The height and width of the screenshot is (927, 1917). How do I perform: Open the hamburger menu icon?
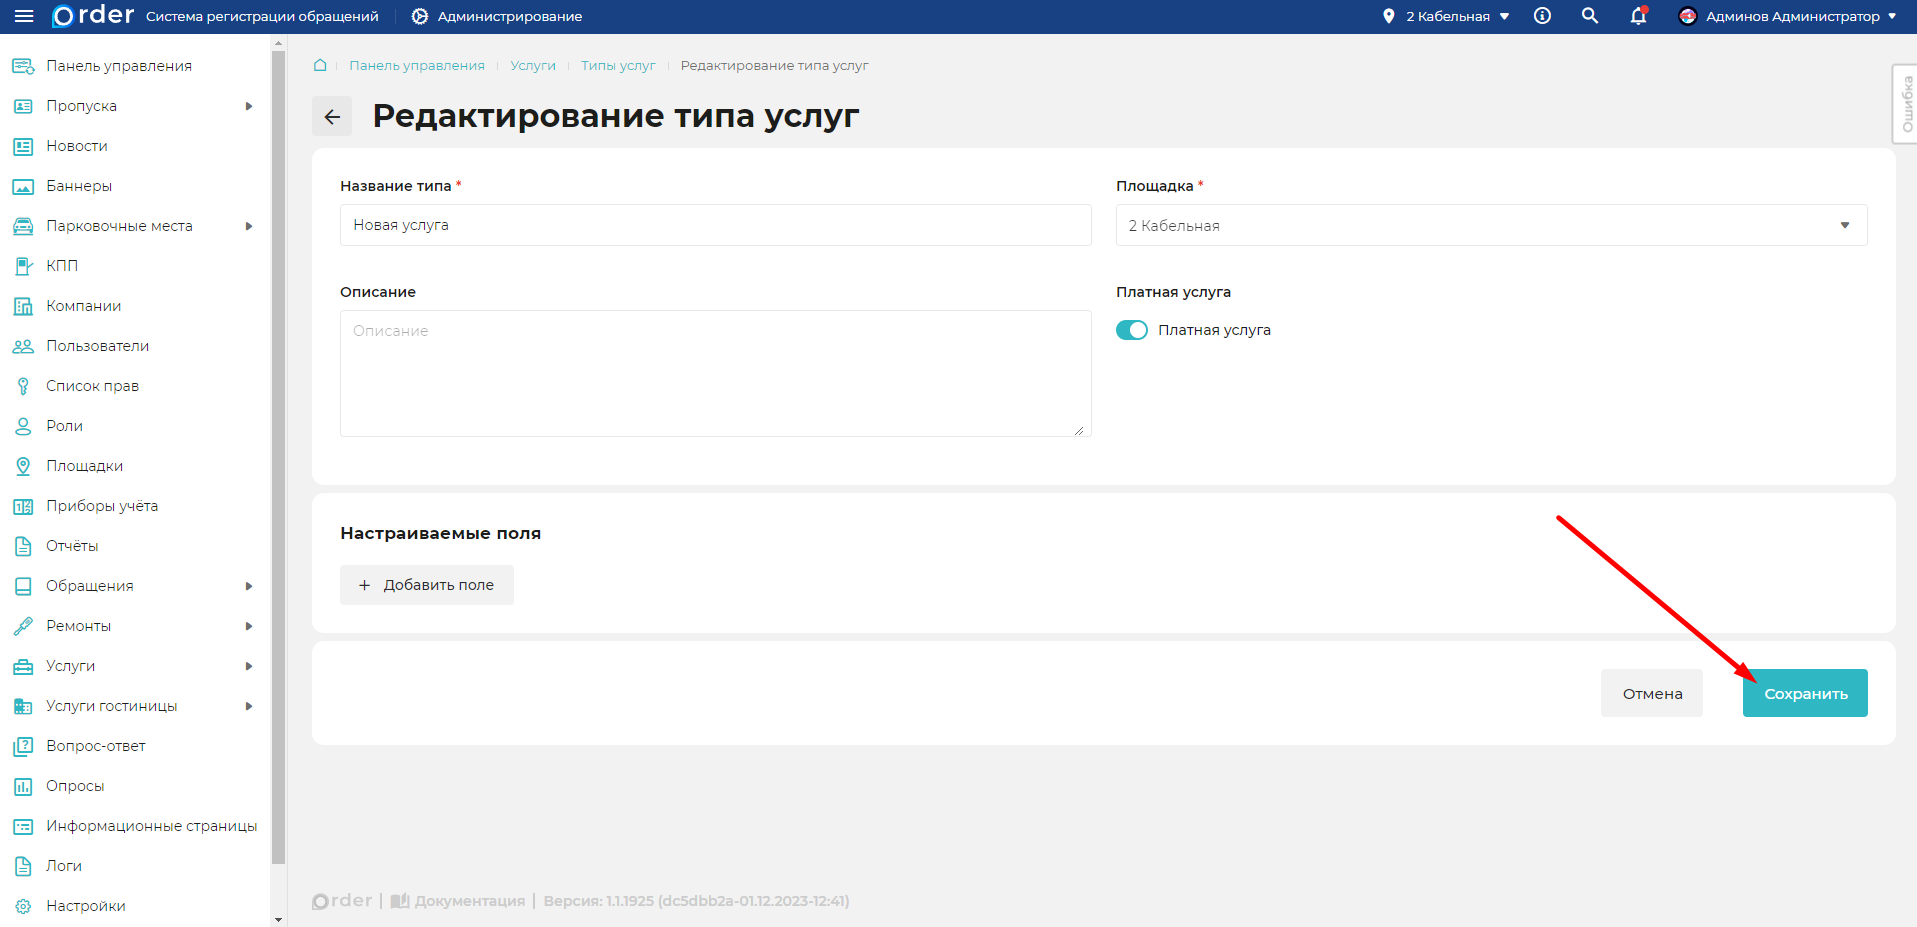pyautogui.click(x=24, y=16)
